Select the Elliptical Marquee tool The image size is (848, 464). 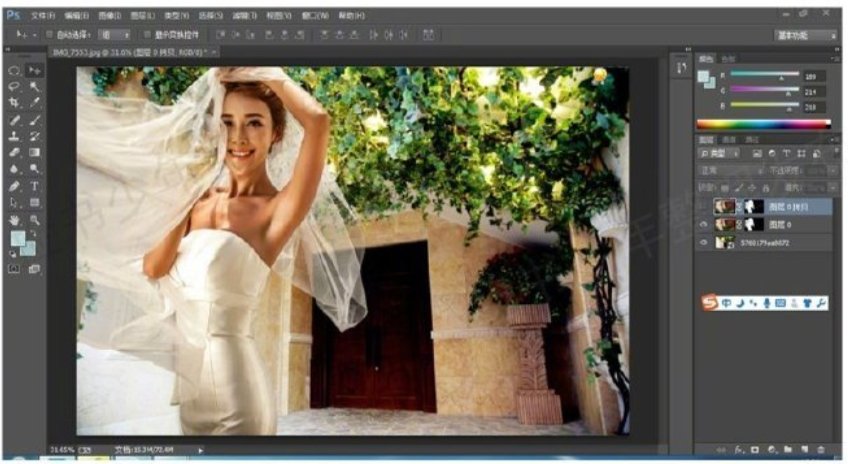point(14,71)
